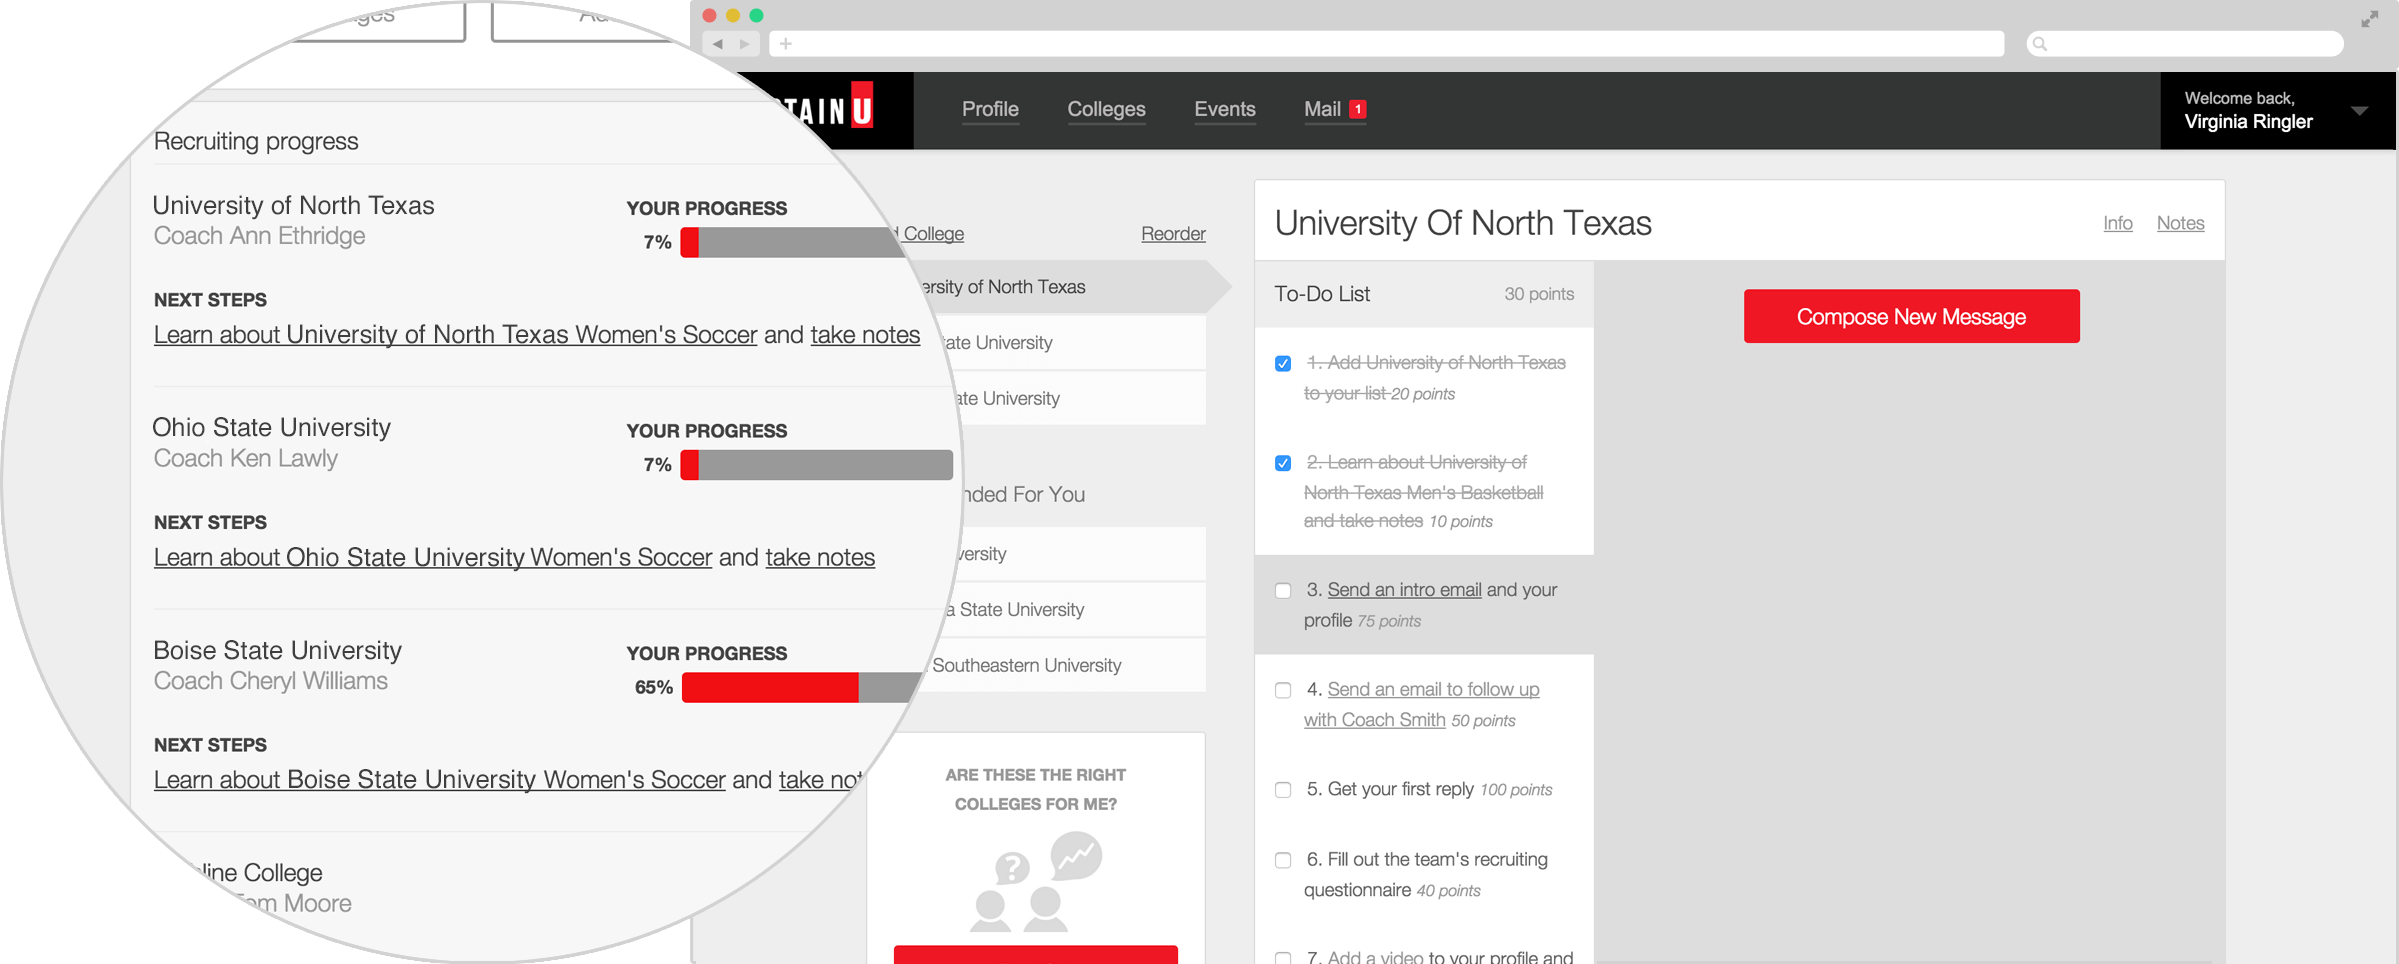Check the recruiting questionnaire task

[1283, 860]
